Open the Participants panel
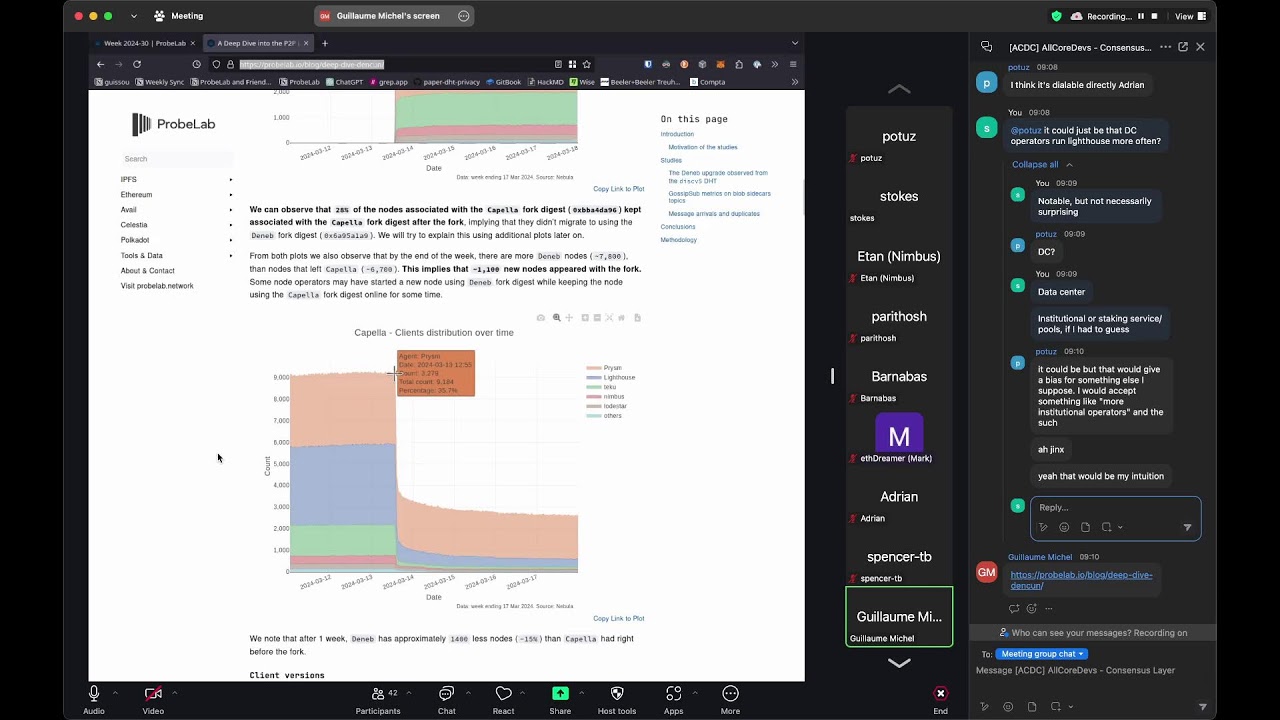Screen dimensions: 1280x720 tap(378, 699)
